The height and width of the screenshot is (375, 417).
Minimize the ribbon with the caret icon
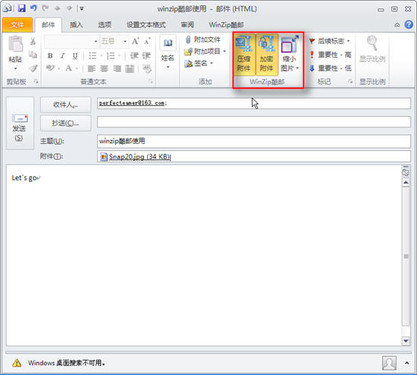tap(397, 25)
